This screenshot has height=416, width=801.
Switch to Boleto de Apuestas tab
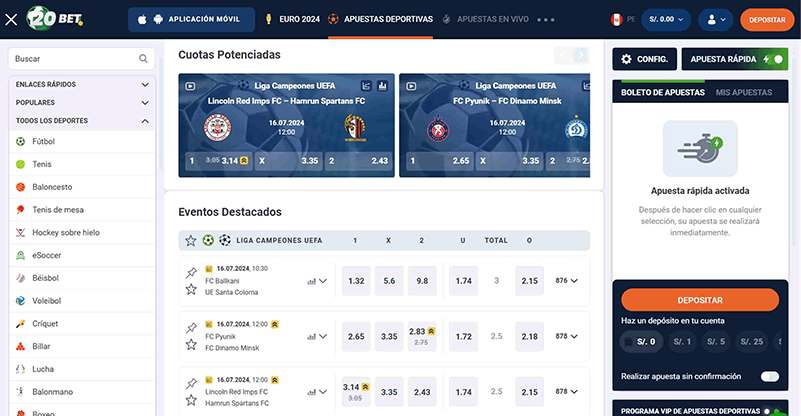[x=663, y=93]
